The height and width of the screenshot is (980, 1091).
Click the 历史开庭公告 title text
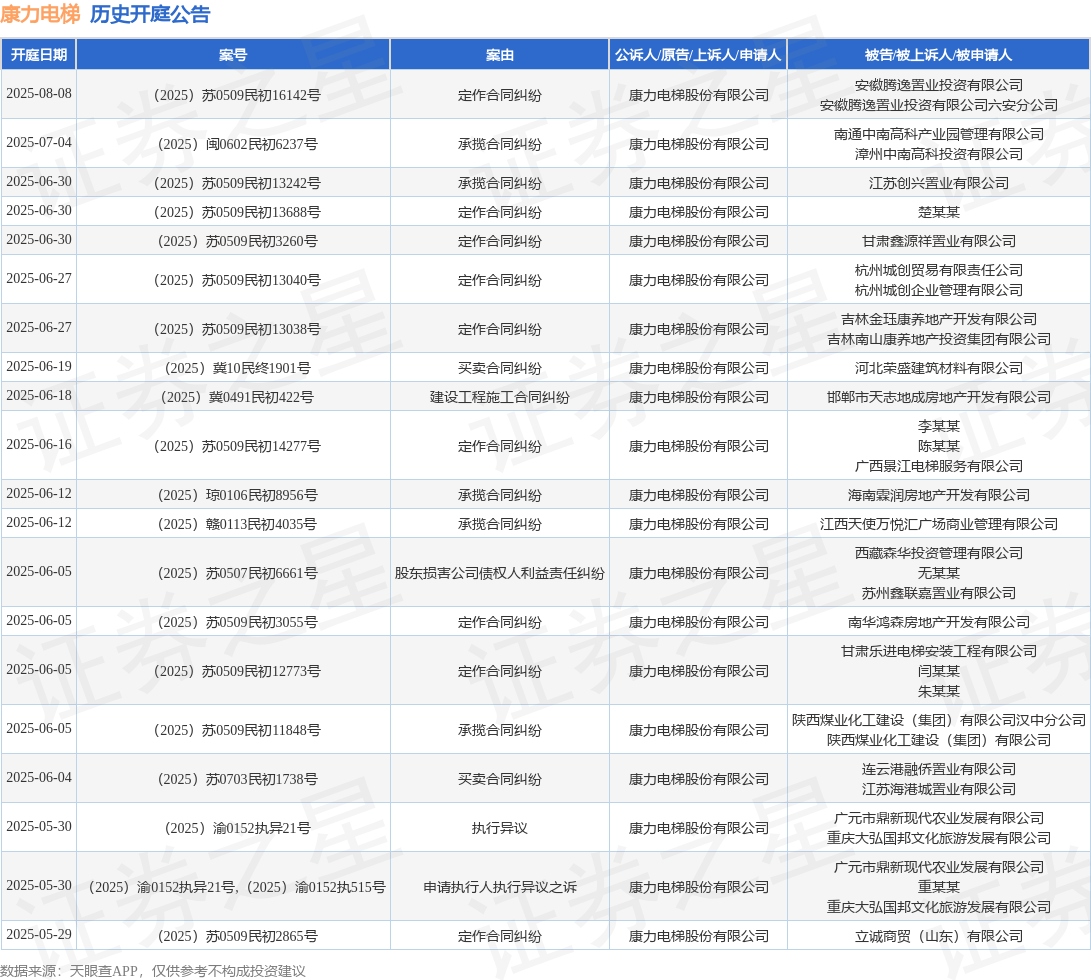pos(150,14)
